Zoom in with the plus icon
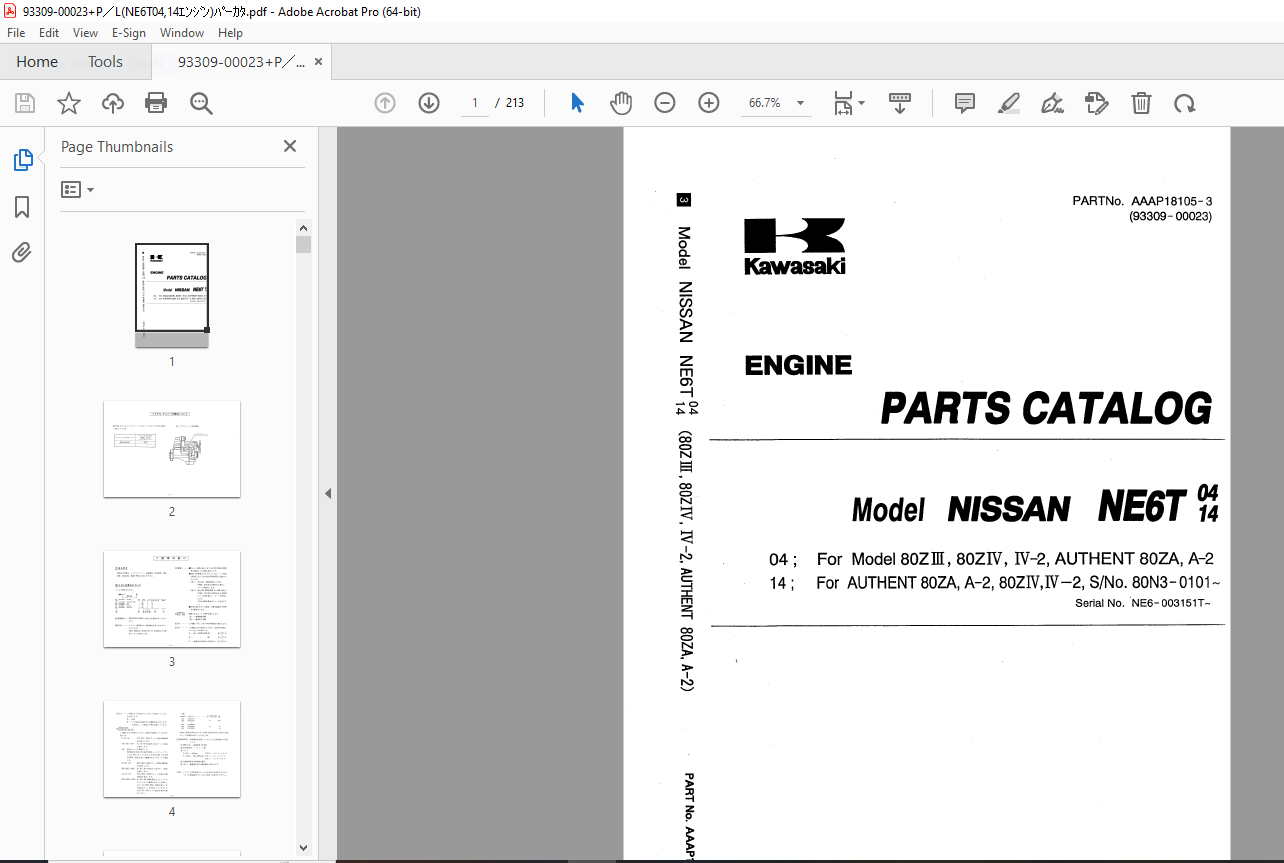The height and width of the screenshot is (863, 1284). [x=709, y=103]
